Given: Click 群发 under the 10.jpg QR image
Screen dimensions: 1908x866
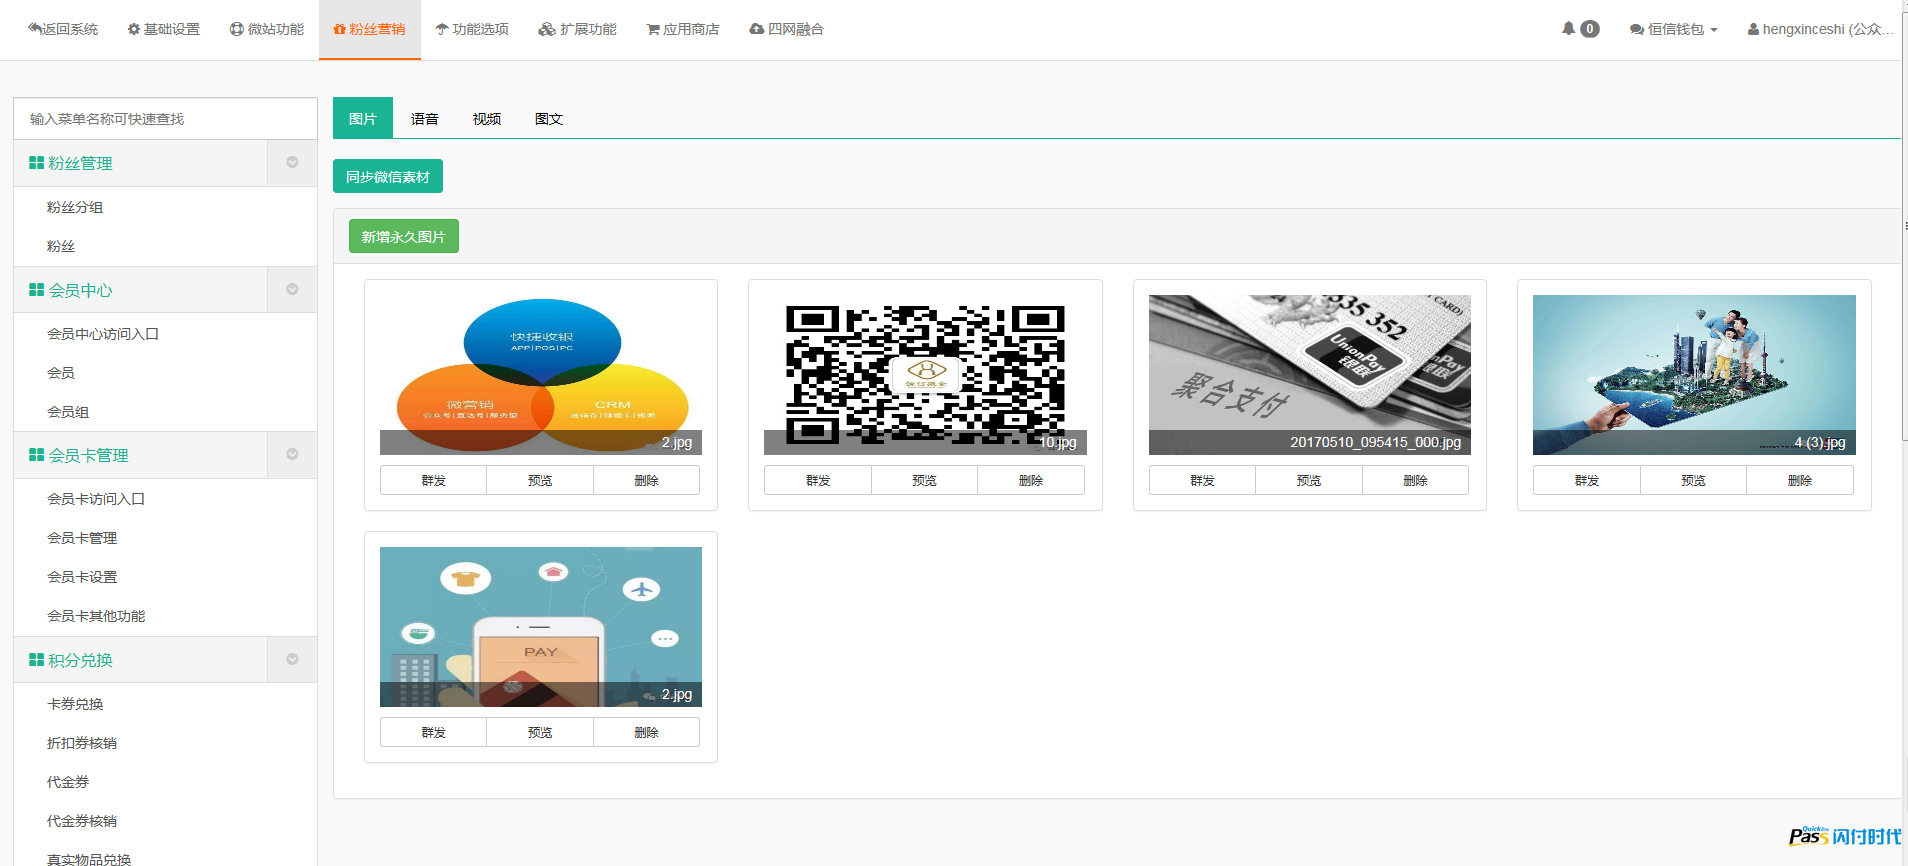Looking at the screenshot, I should (x=818, y=480).
